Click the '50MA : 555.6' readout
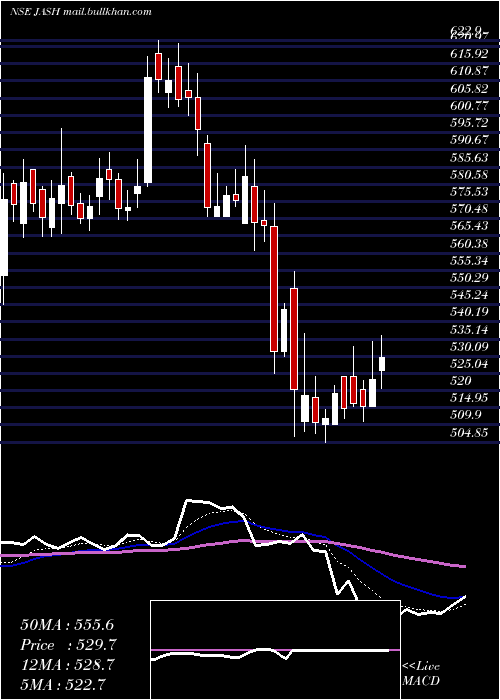This screenshot has width=500, height=700. point(69,625)
